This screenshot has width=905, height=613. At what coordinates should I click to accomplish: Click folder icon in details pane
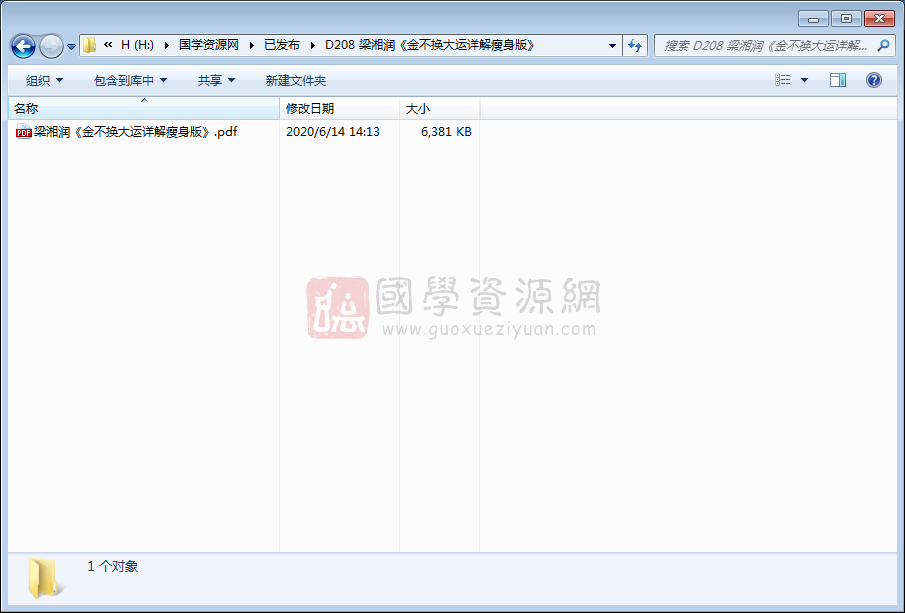[x=44, y=578]
